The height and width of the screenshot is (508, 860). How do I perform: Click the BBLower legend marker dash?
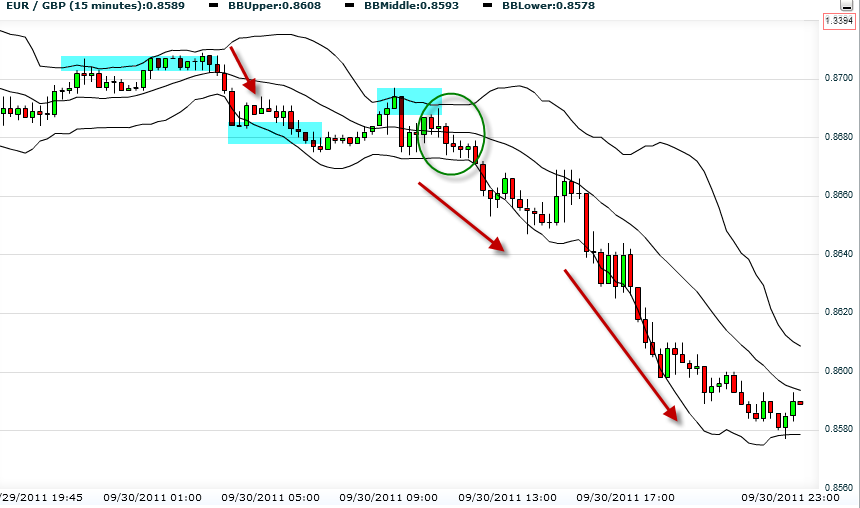click(487, 6)
